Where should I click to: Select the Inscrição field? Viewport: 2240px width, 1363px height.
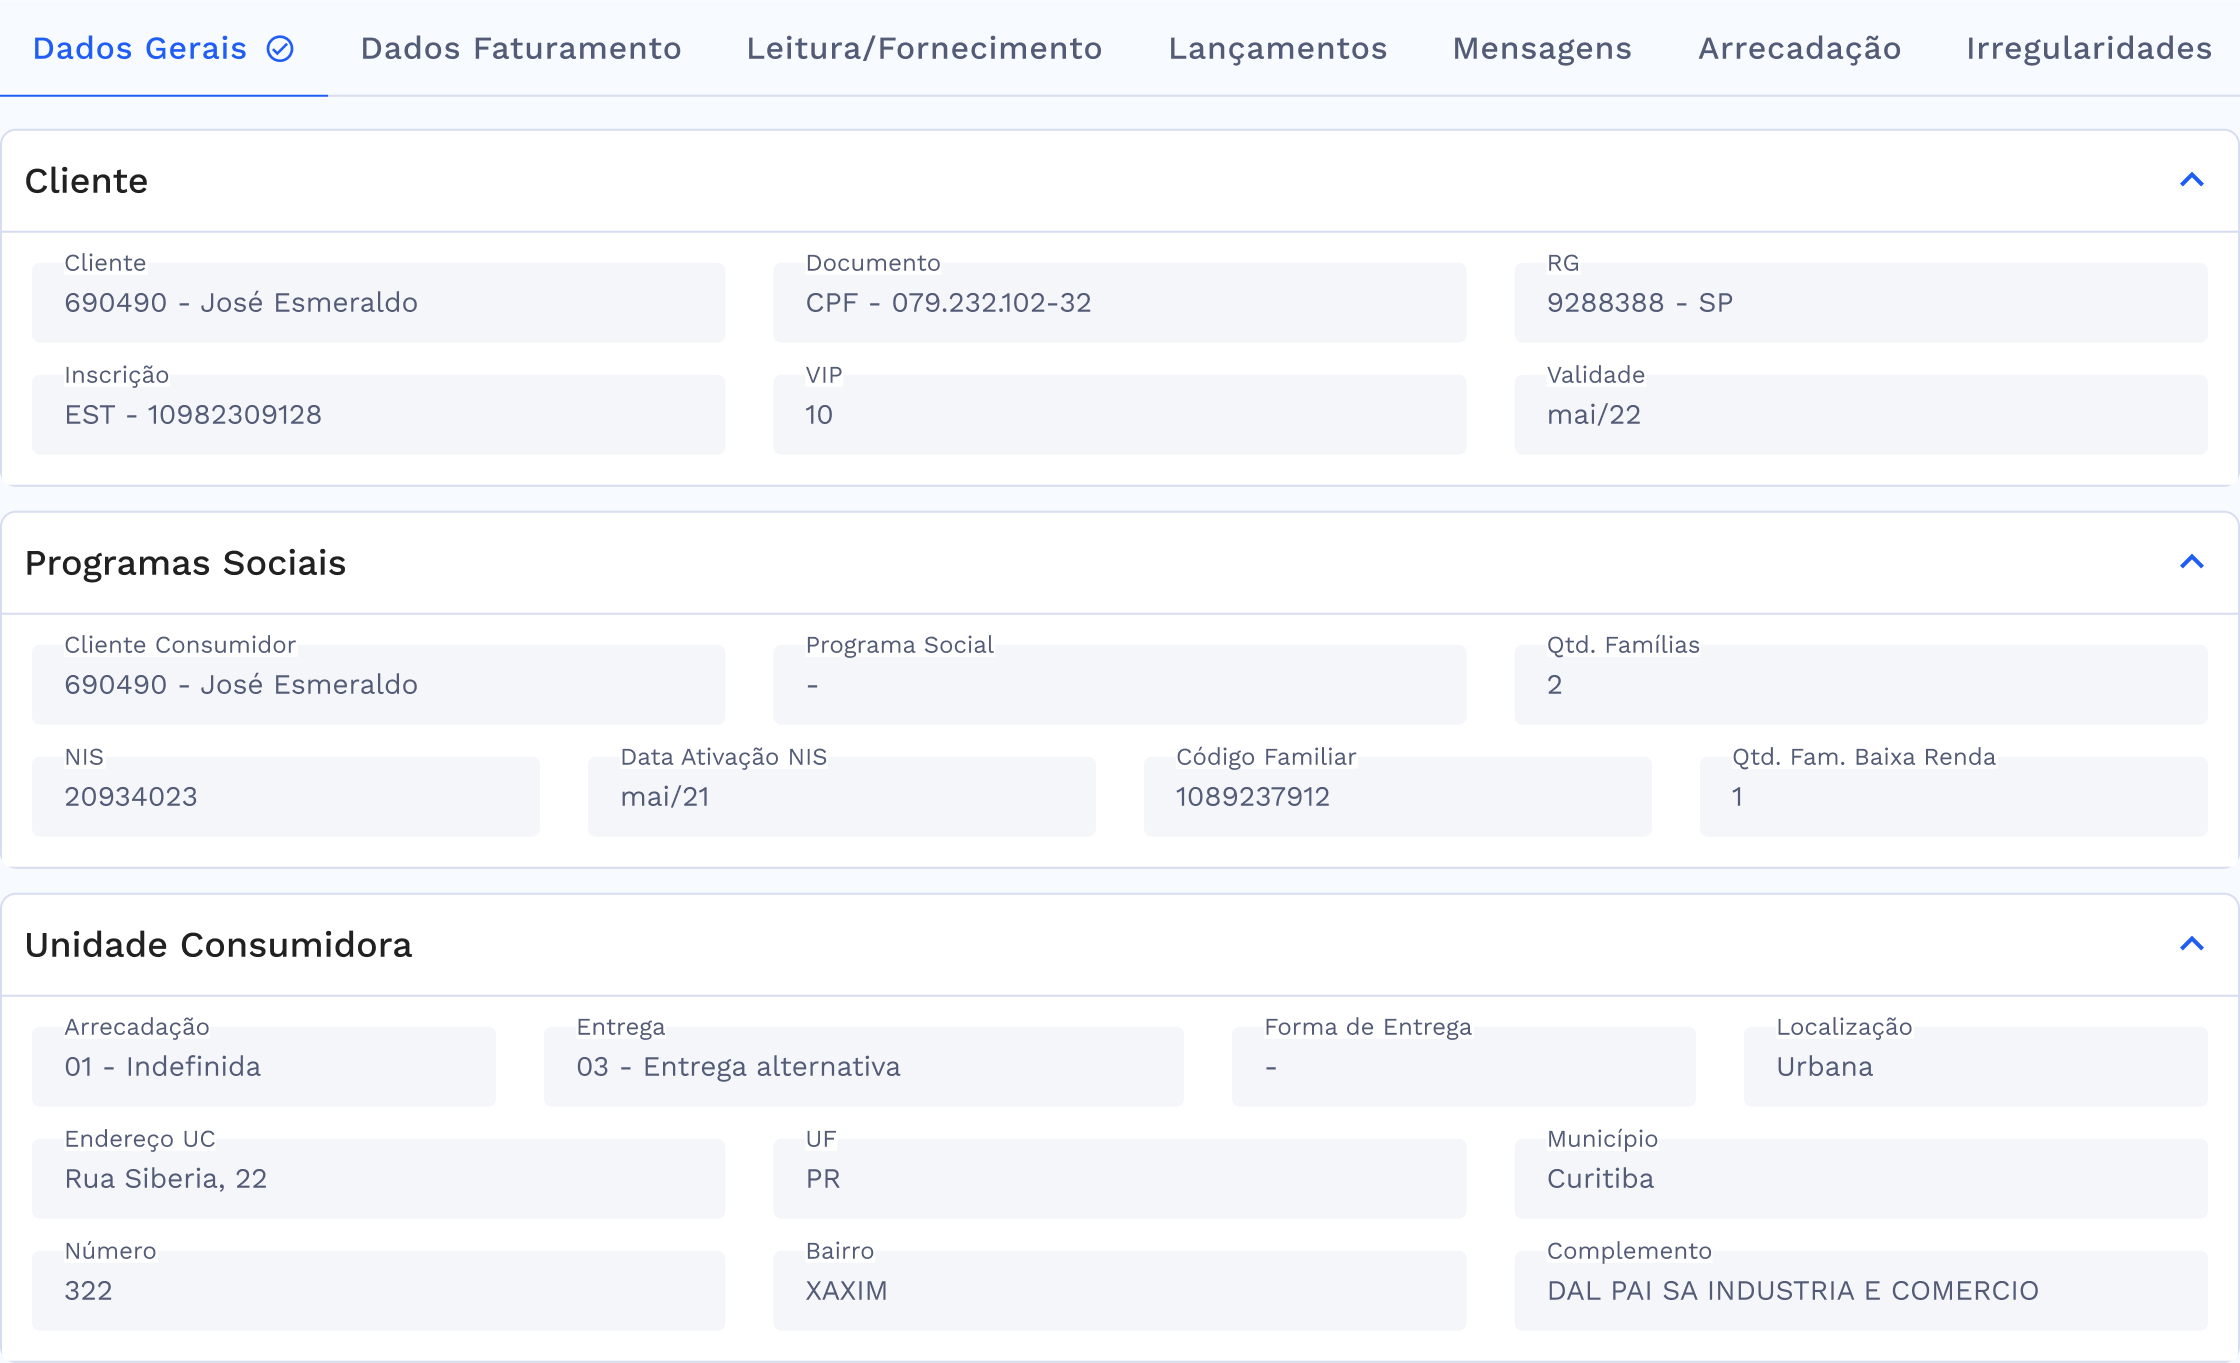point(378,415)
